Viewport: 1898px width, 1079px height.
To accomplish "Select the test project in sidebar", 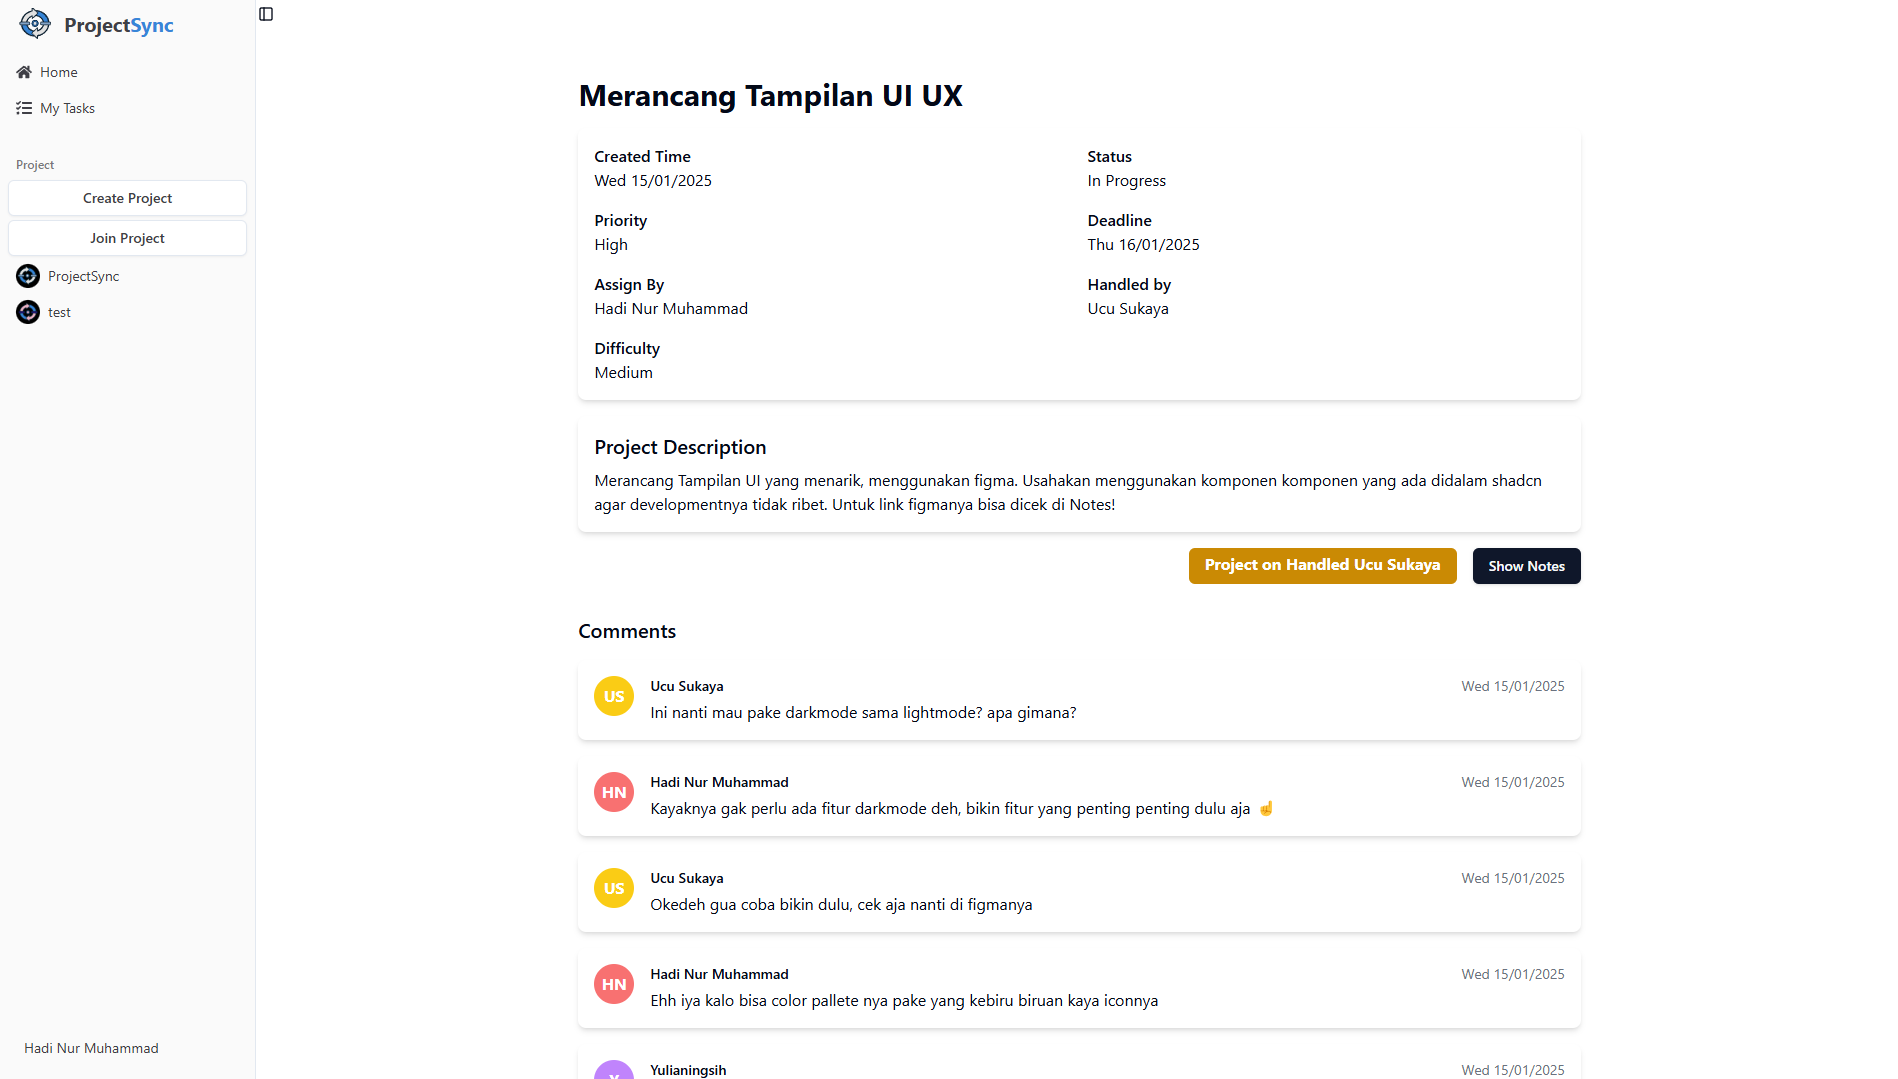I will click(x=60, y=312).
